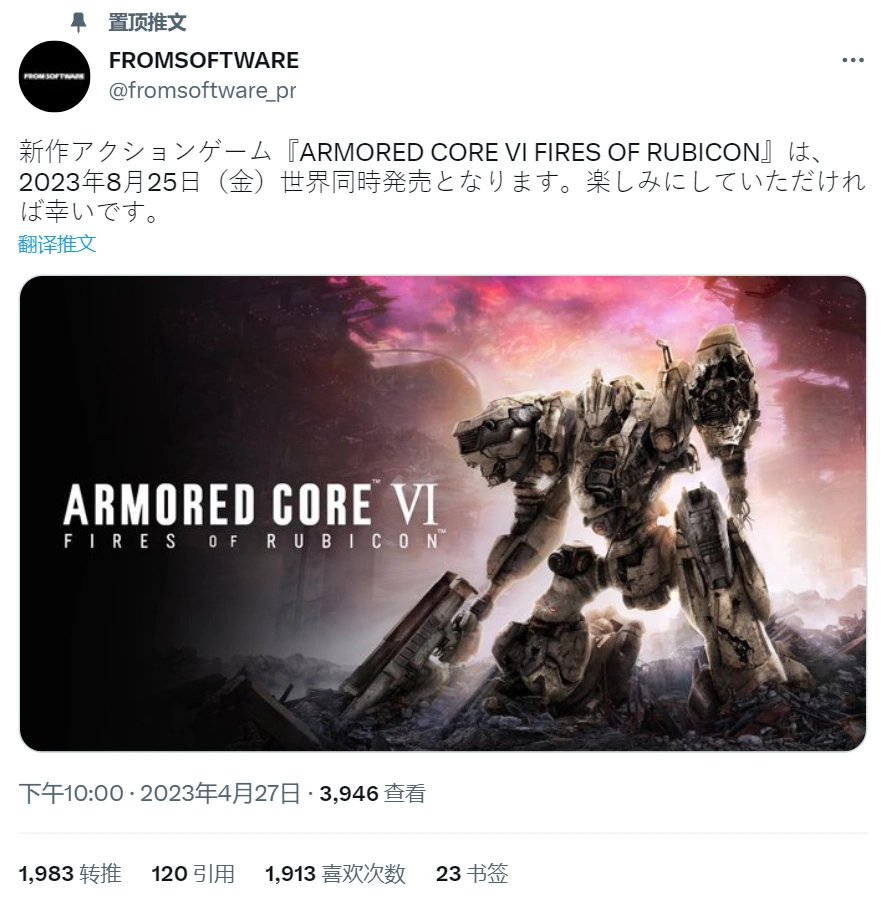Click the mech robot in the image
The height and width of the screenshot is (908, 883).
pos(608,510)
